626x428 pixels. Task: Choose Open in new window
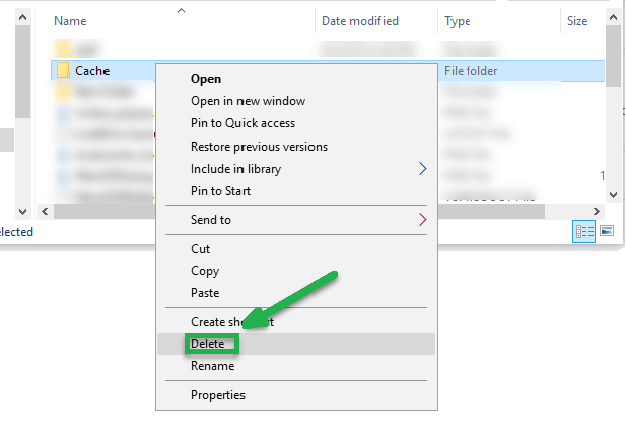(x=248, y=101)
